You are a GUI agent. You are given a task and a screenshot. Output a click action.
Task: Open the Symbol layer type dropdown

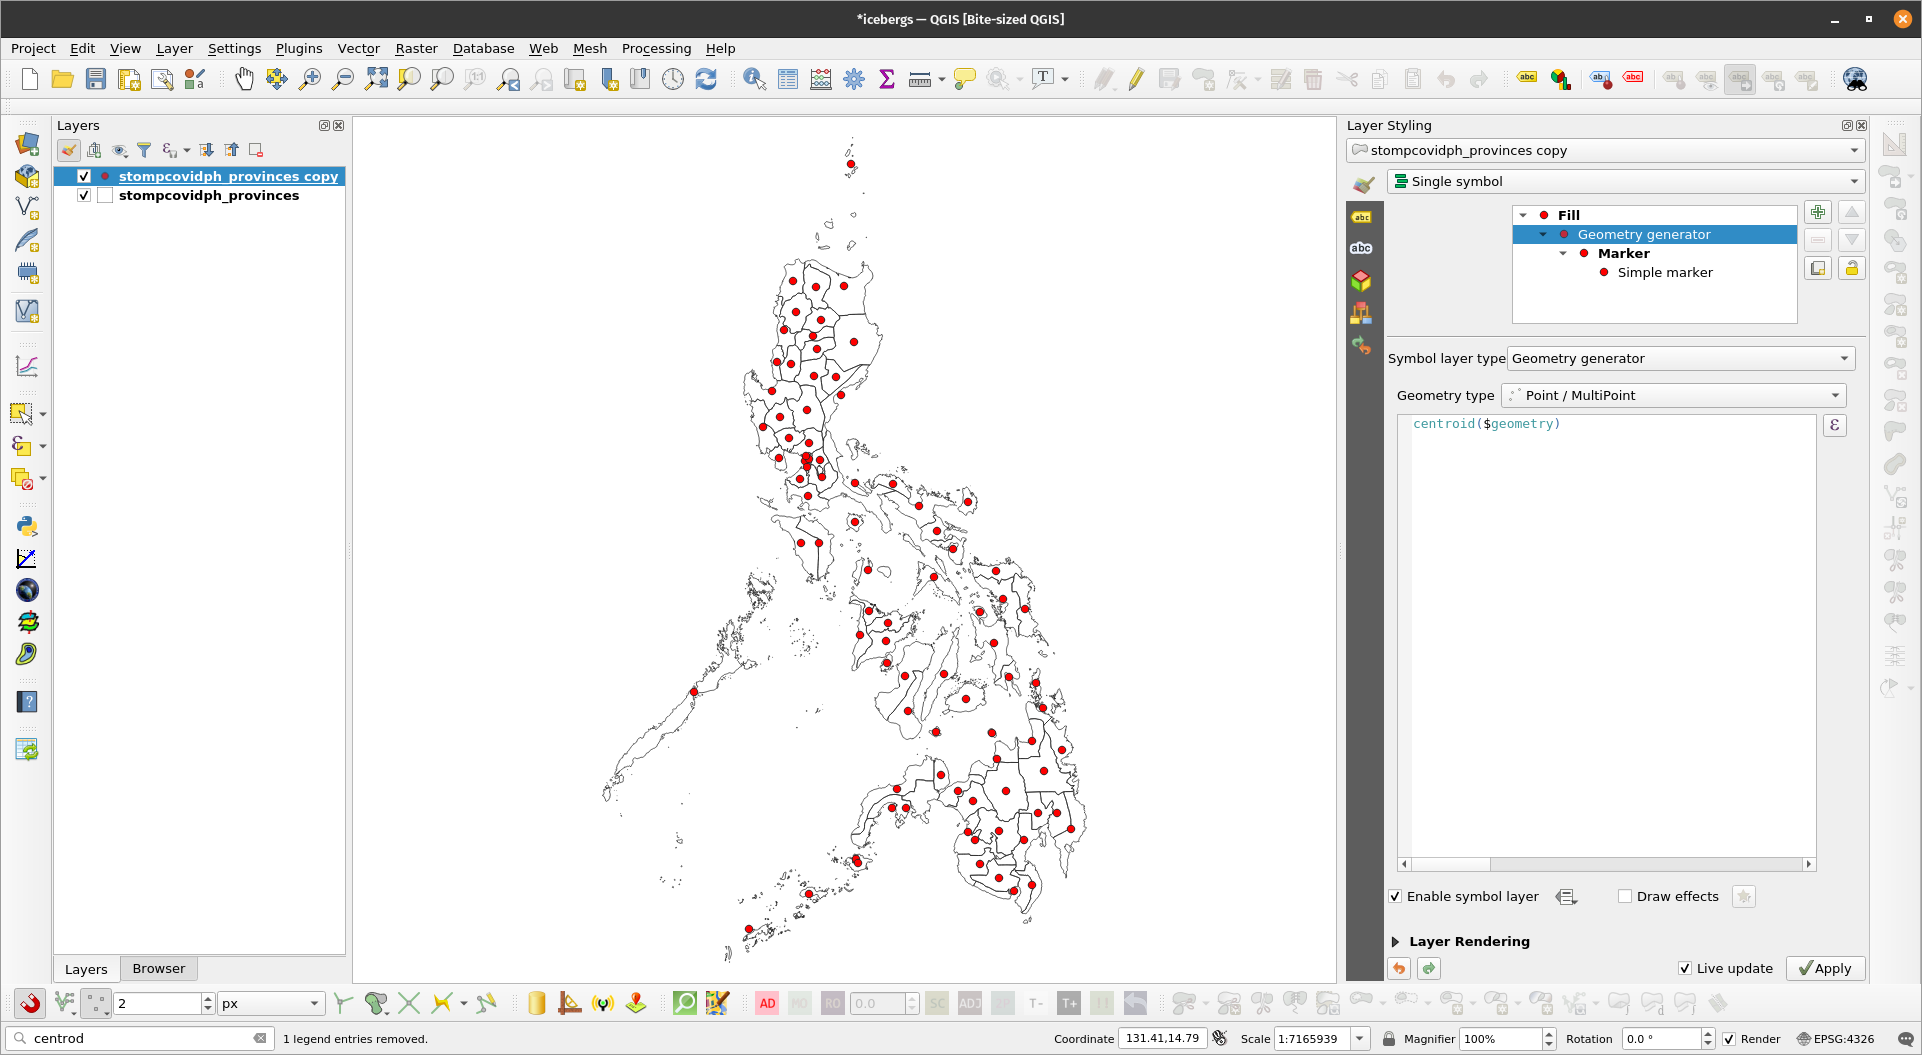click(1680, 358)
